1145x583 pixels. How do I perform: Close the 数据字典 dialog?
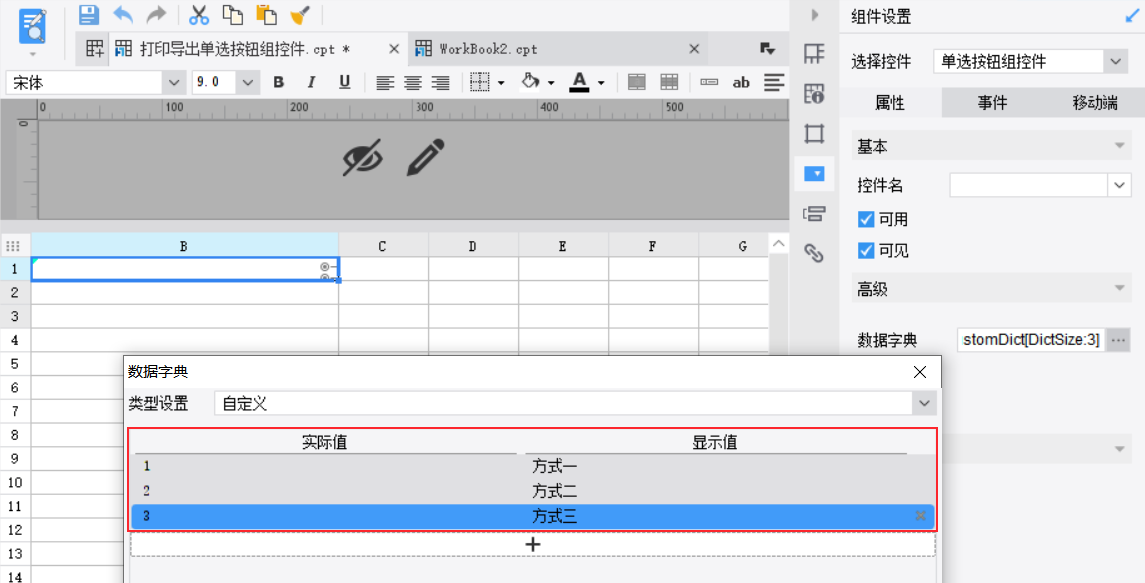[x=920, y=372]
